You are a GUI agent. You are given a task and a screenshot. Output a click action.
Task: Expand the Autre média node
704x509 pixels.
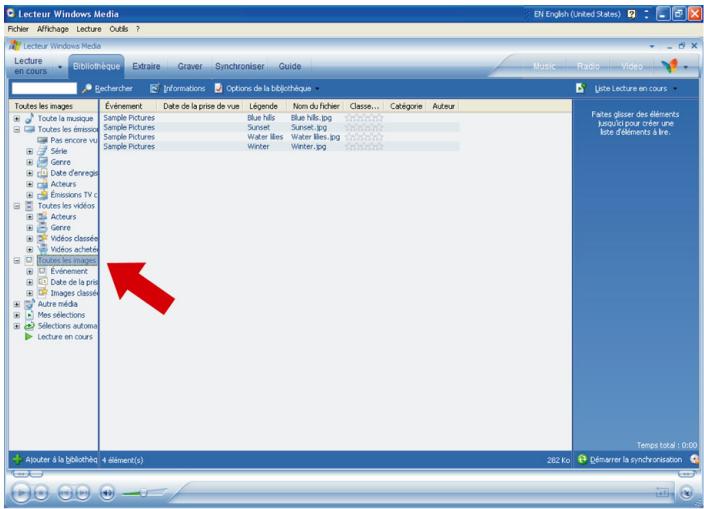point(17,304)
